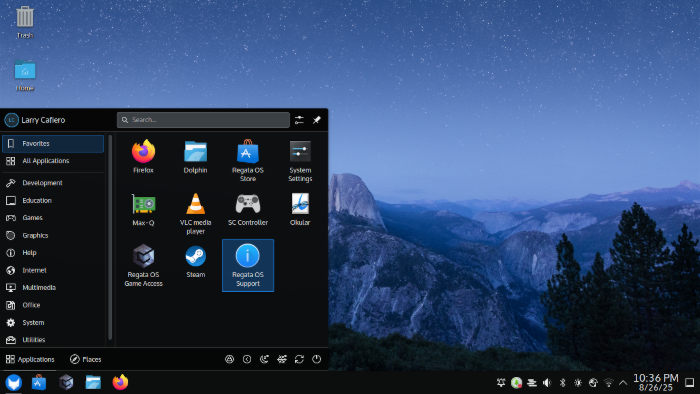Browse the Graphics category

(53, 235)
